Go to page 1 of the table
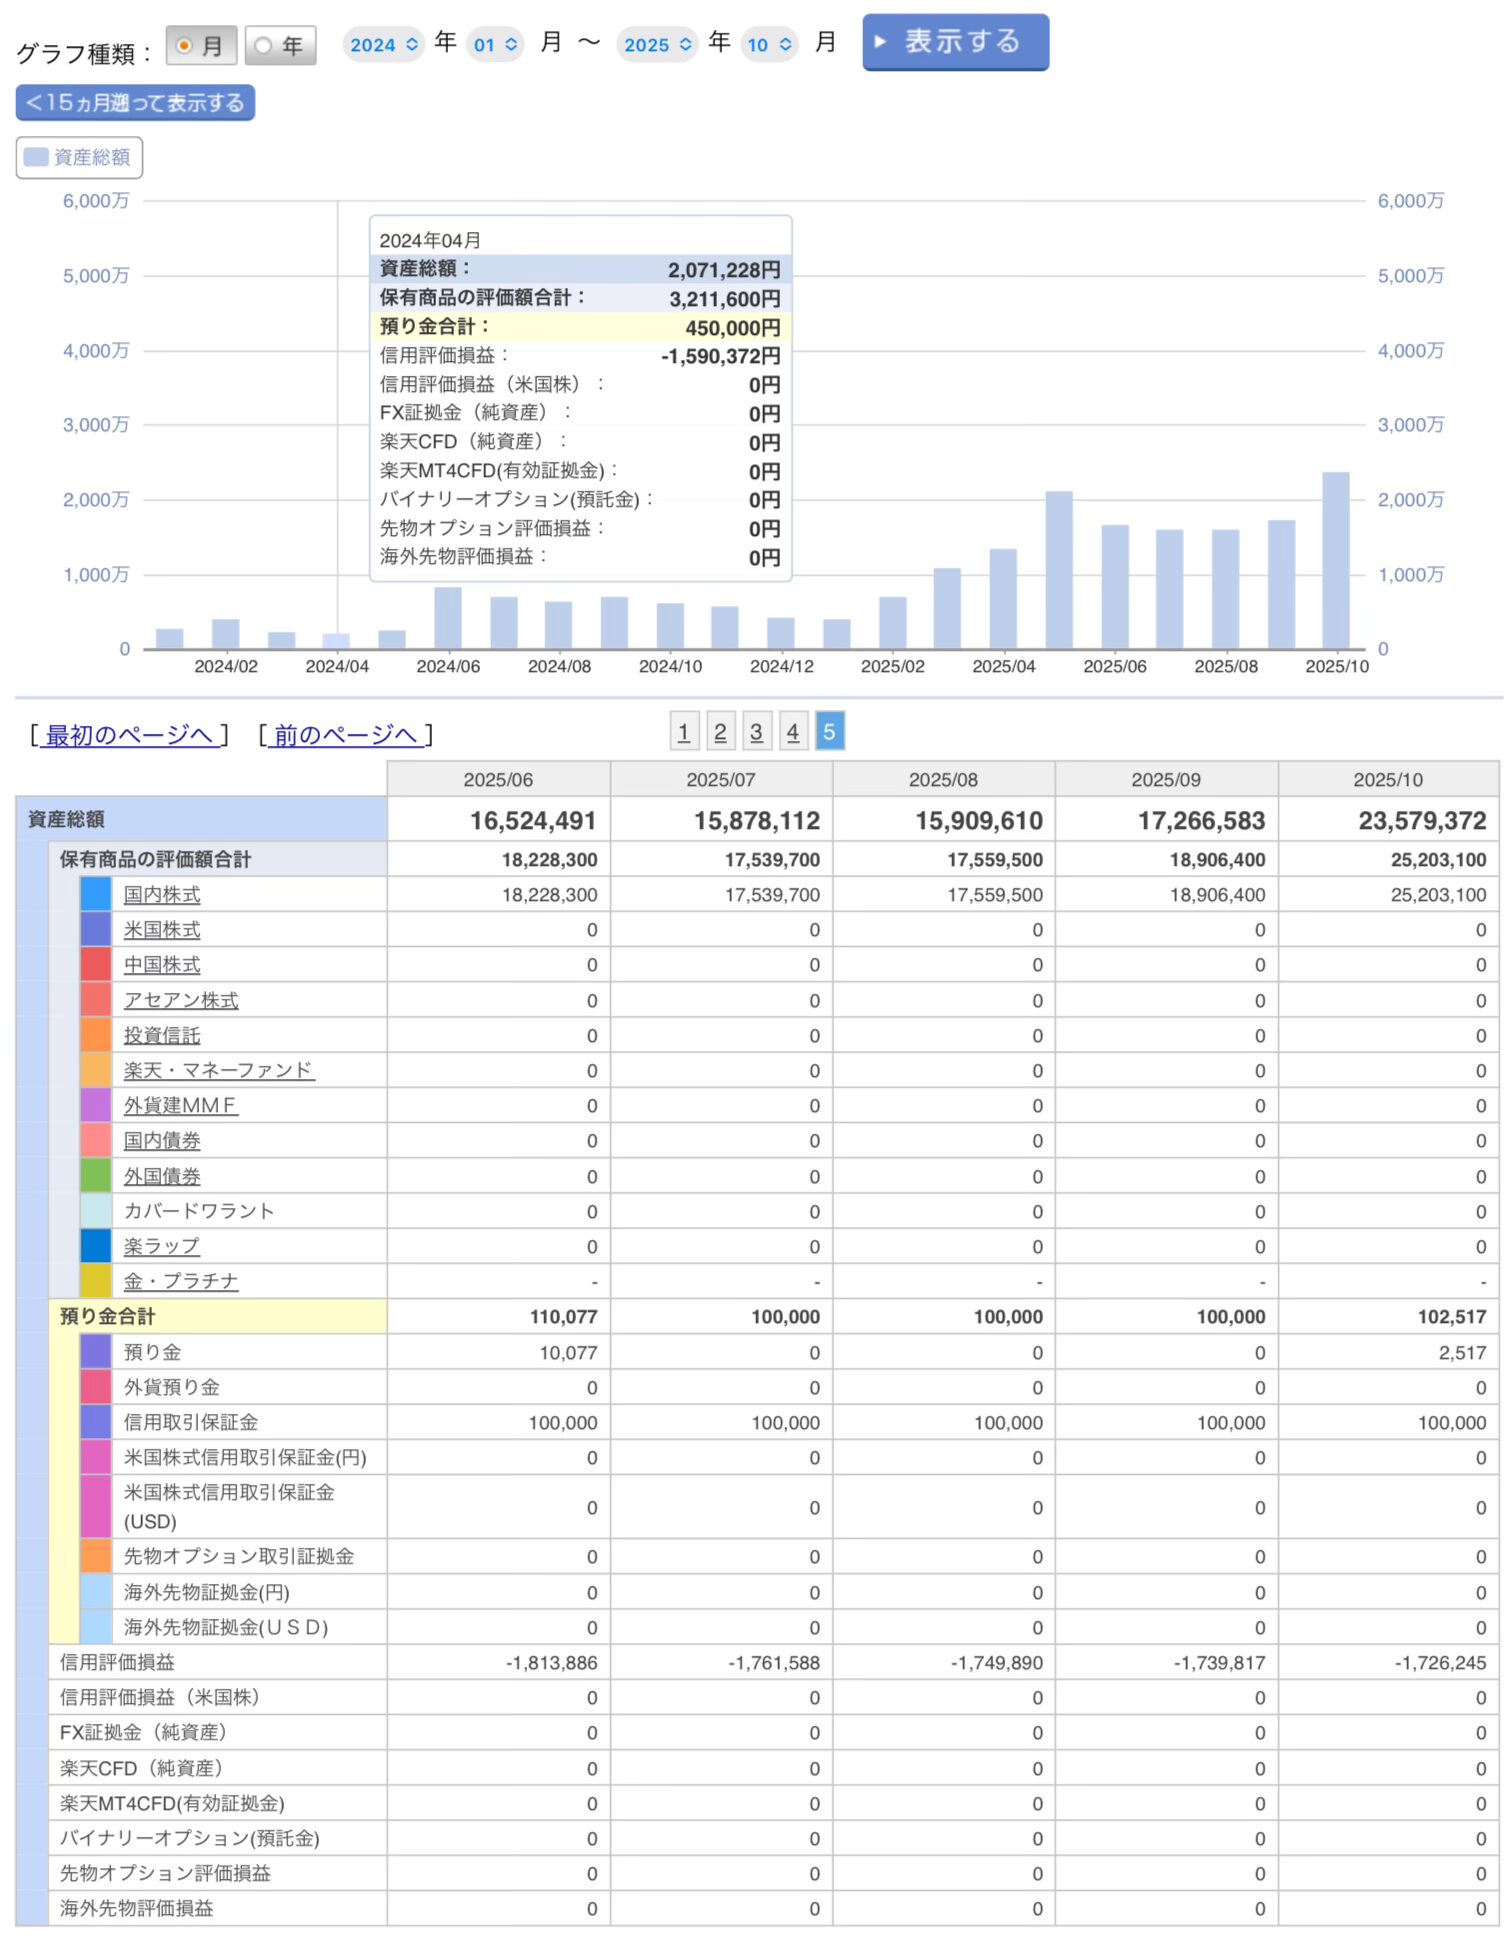 (683, 732)
